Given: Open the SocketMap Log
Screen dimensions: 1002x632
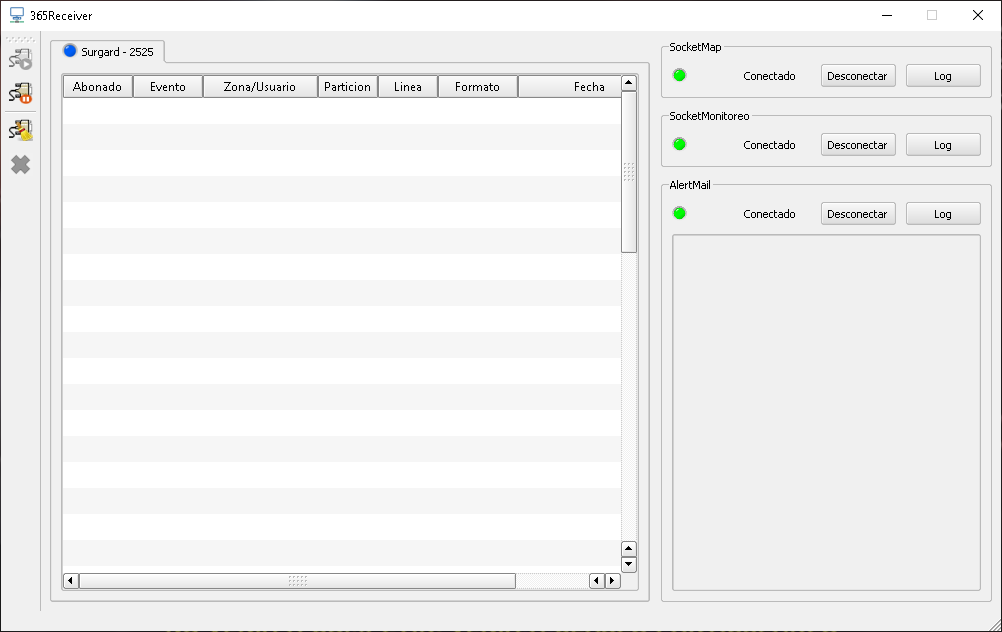Looking at the screenshot, I should [x=942, y=75].
